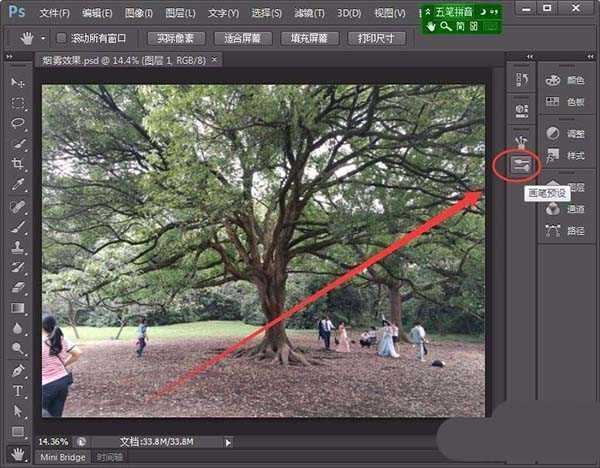The height and width of the screenshot is (468, 600).
Task: Select the Eraser tool
Action: [18, 287]
